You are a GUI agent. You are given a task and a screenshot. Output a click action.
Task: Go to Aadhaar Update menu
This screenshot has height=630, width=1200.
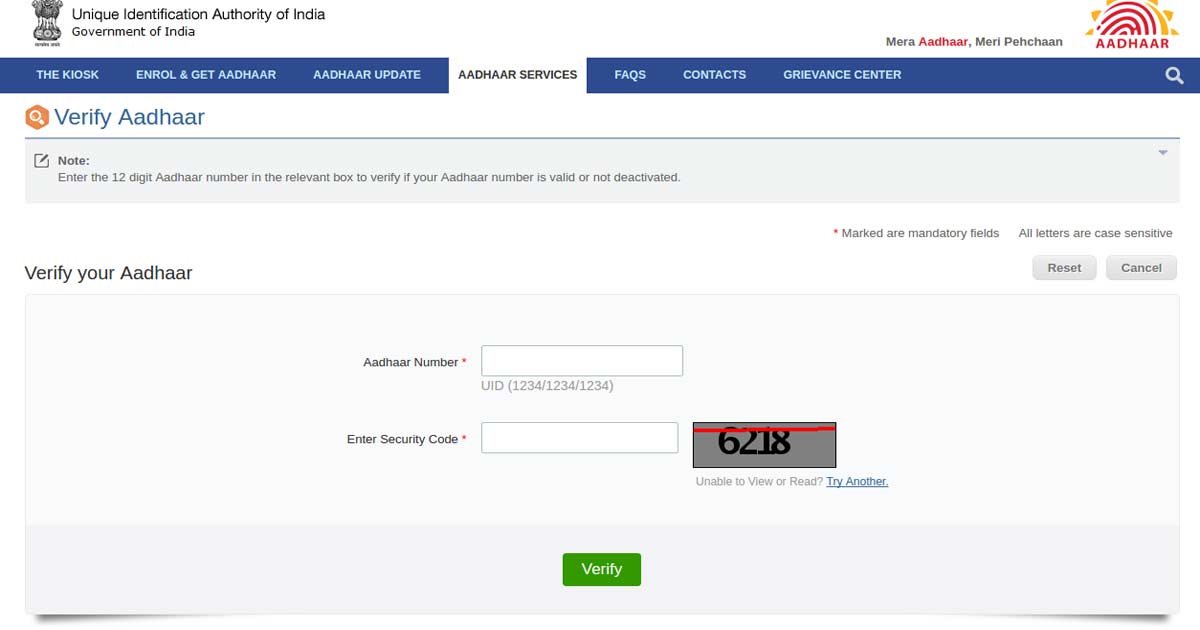(367, 75)
